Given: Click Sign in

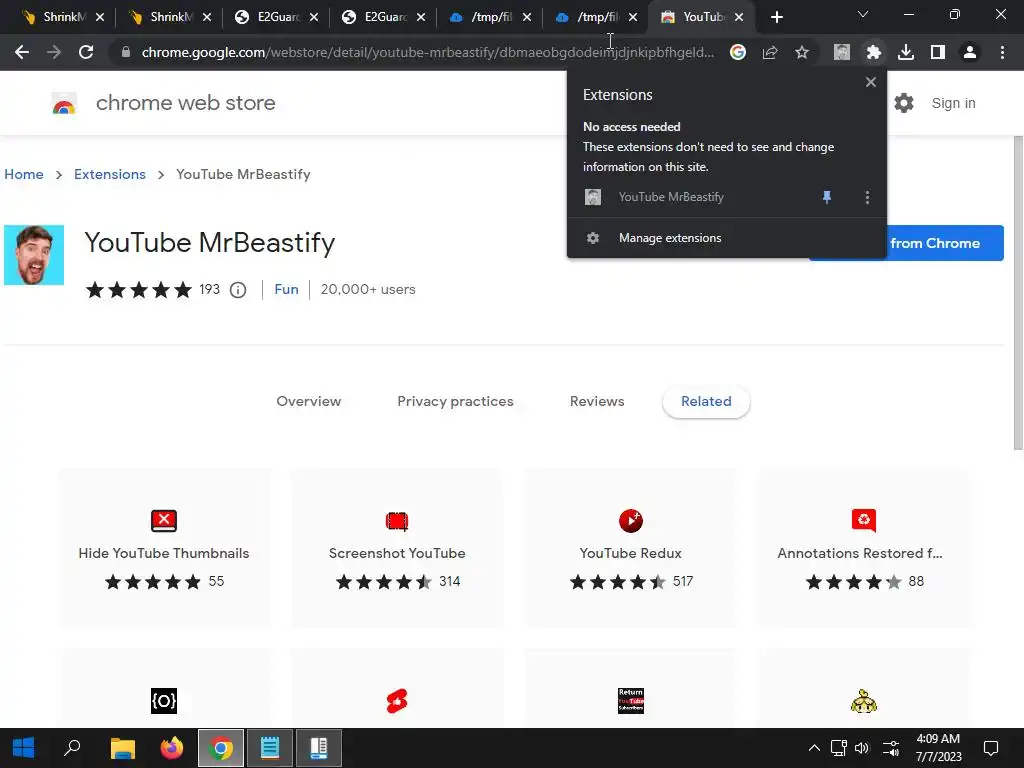Looking at the screenshot, I should click(x=953, y=103).
